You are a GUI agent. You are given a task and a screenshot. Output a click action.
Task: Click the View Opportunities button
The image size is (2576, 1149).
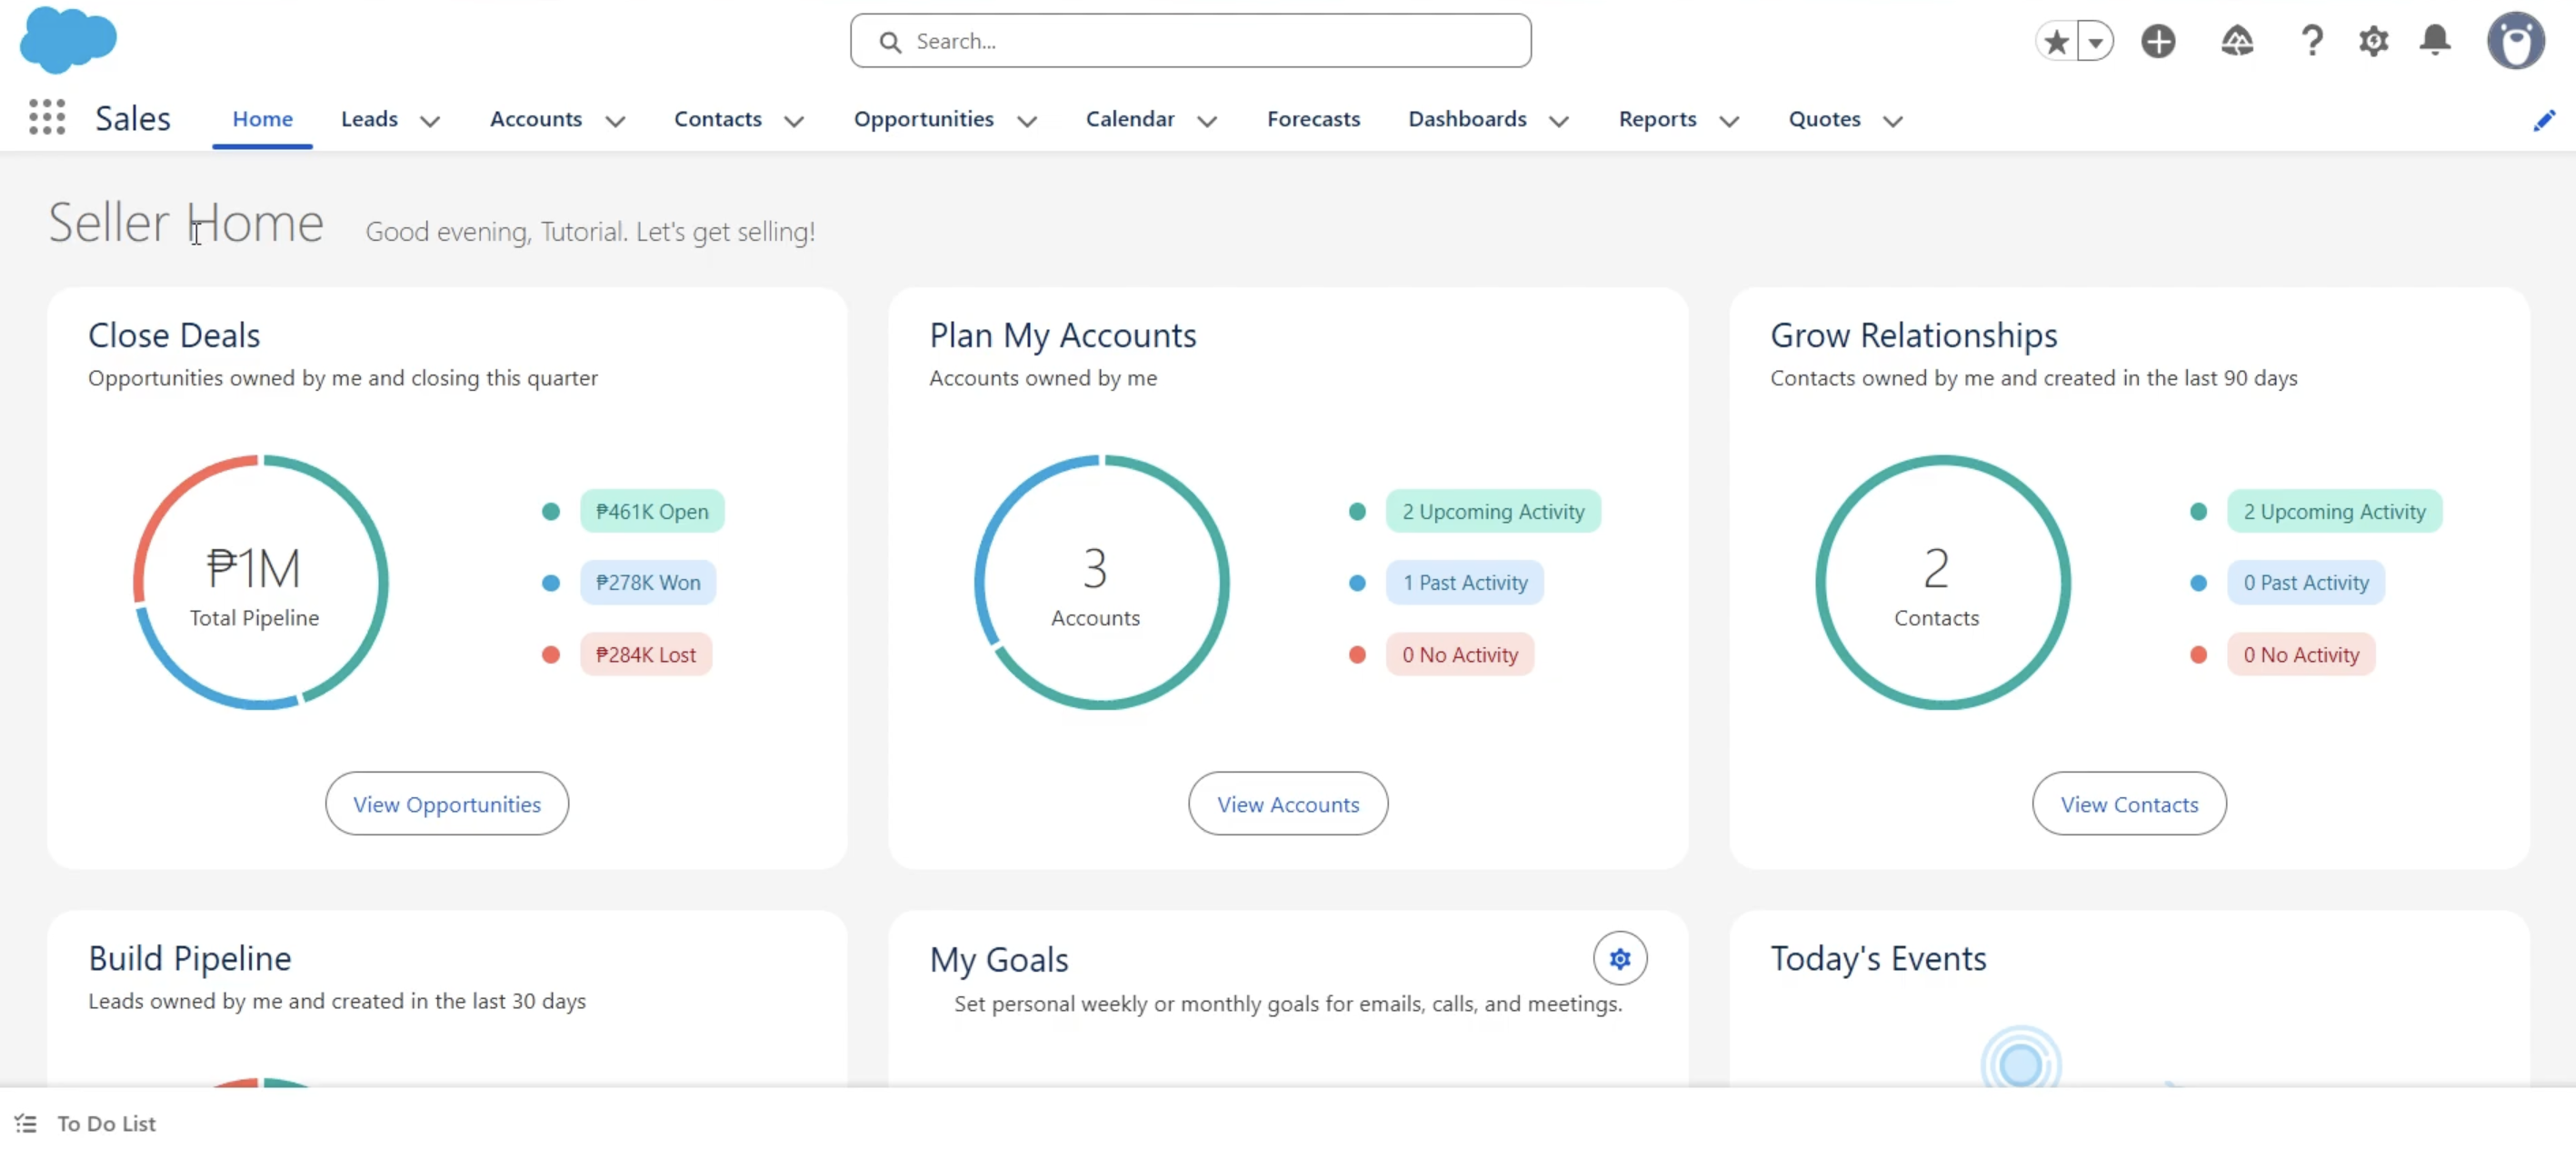(446, 803)
